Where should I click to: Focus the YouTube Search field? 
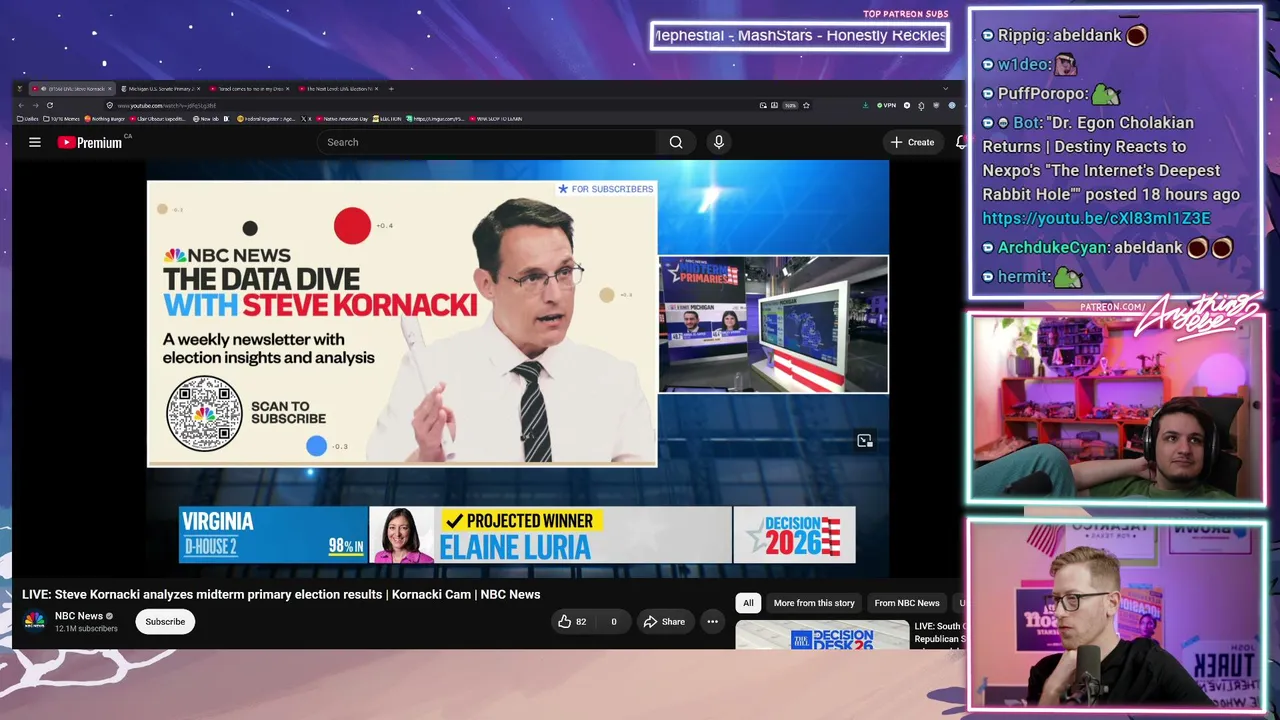click(x=488, y=142)
